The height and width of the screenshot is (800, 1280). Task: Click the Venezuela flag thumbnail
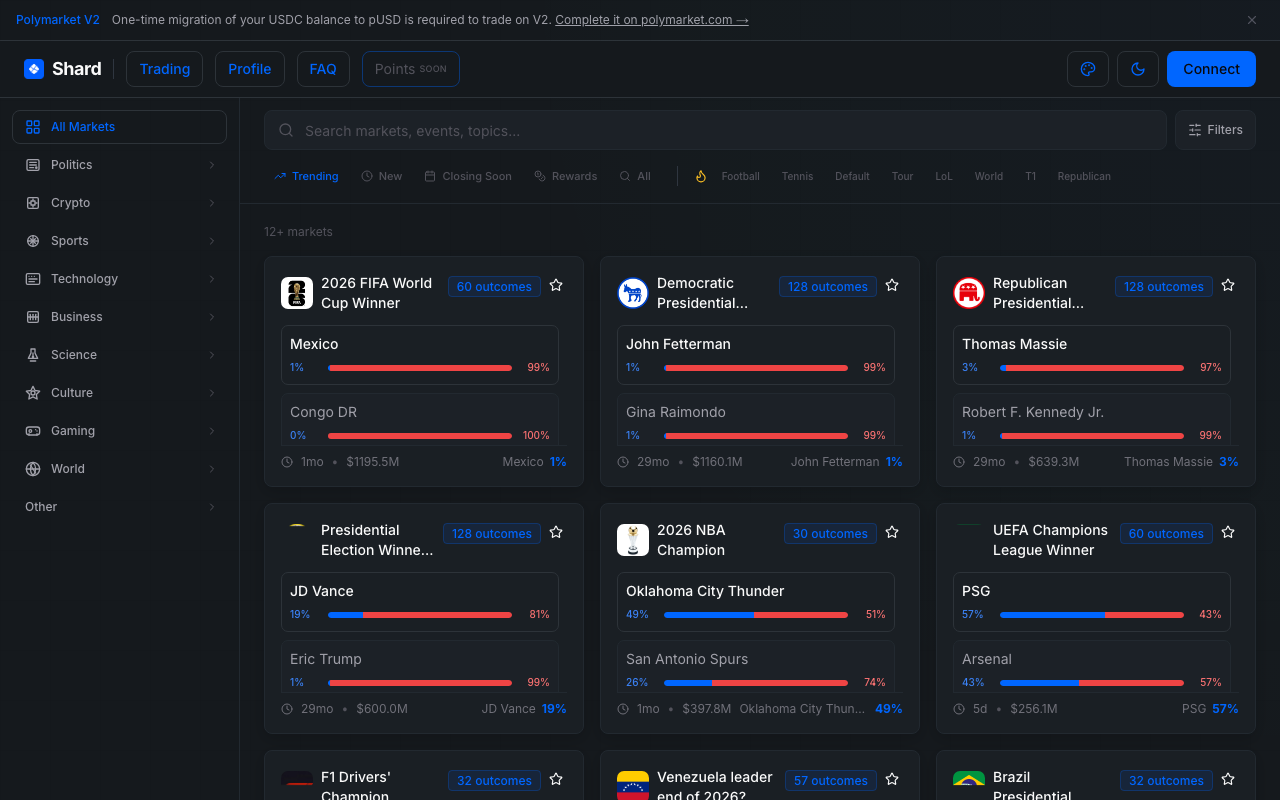click(x=633, y=785)
